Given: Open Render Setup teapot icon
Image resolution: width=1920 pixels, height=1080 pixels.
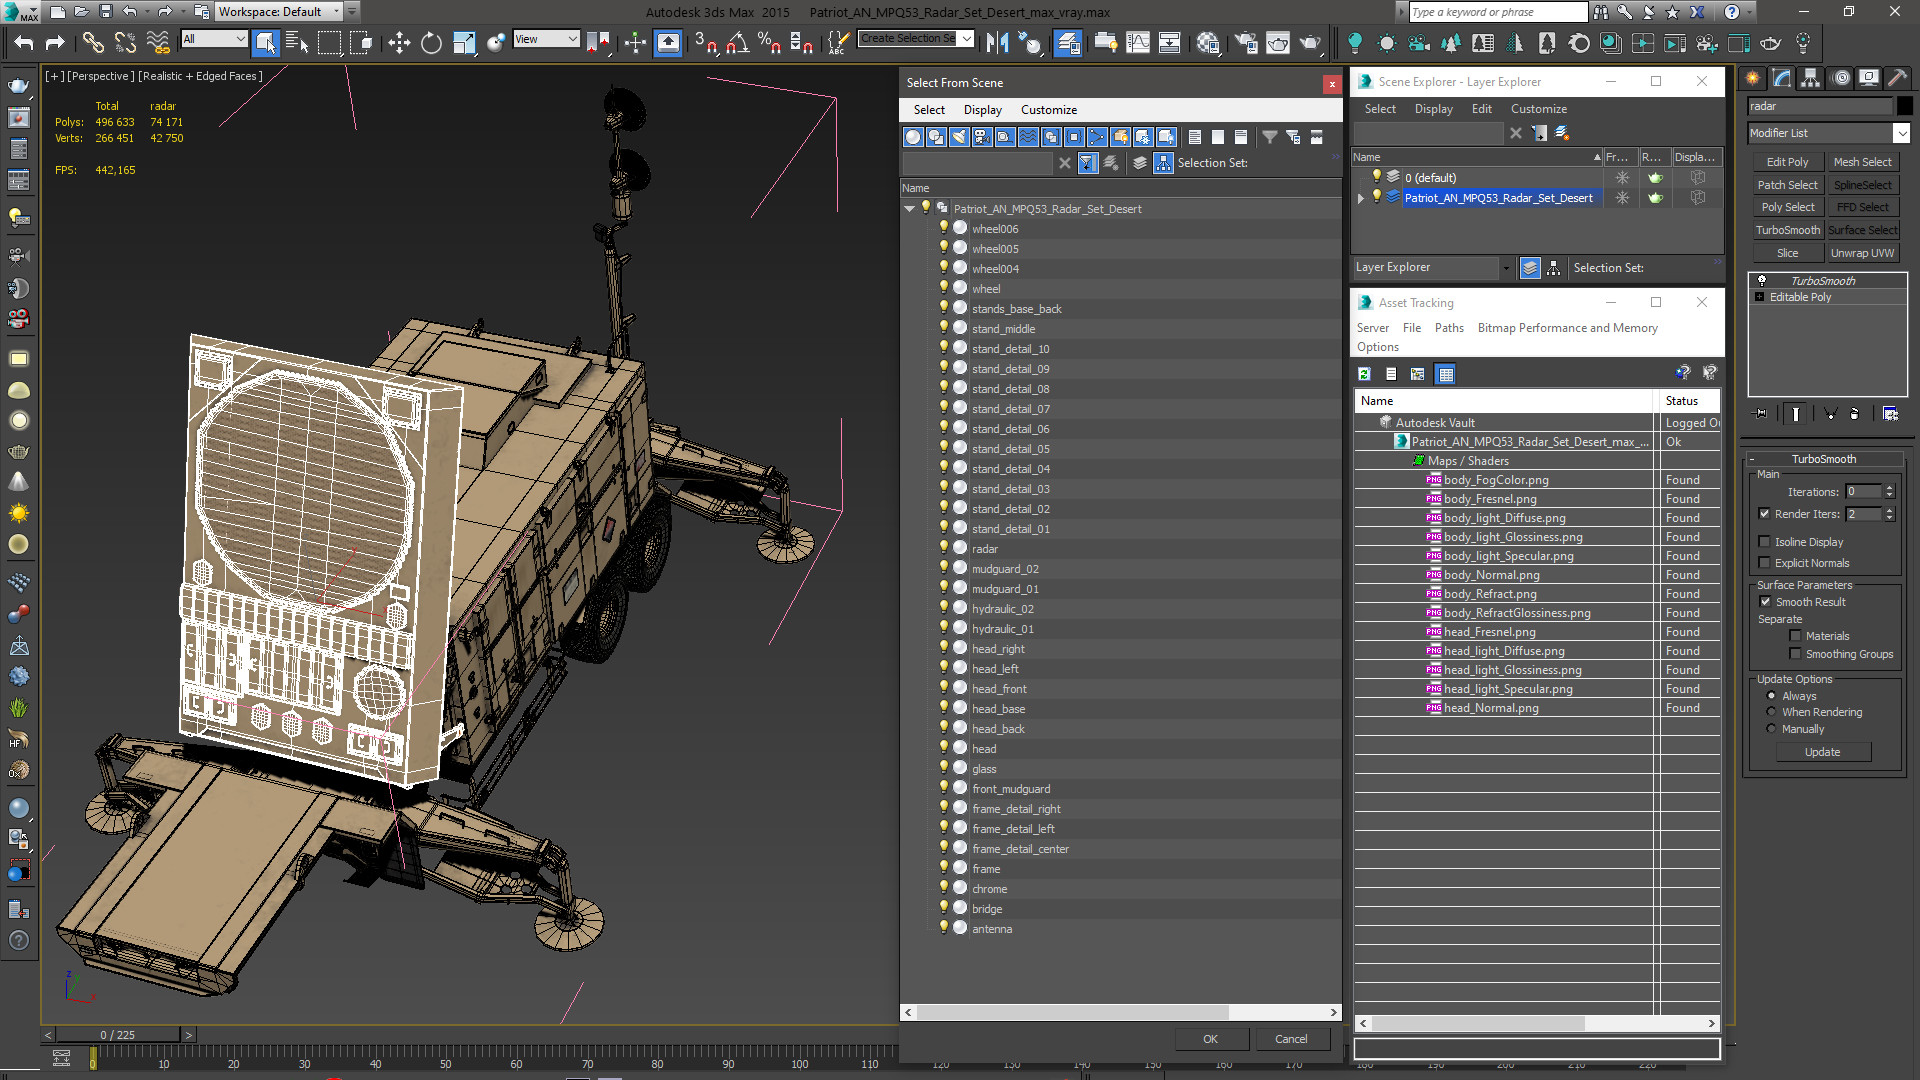Looking at the screenshot, I should pyautogui.click(x=1246, y=42).
